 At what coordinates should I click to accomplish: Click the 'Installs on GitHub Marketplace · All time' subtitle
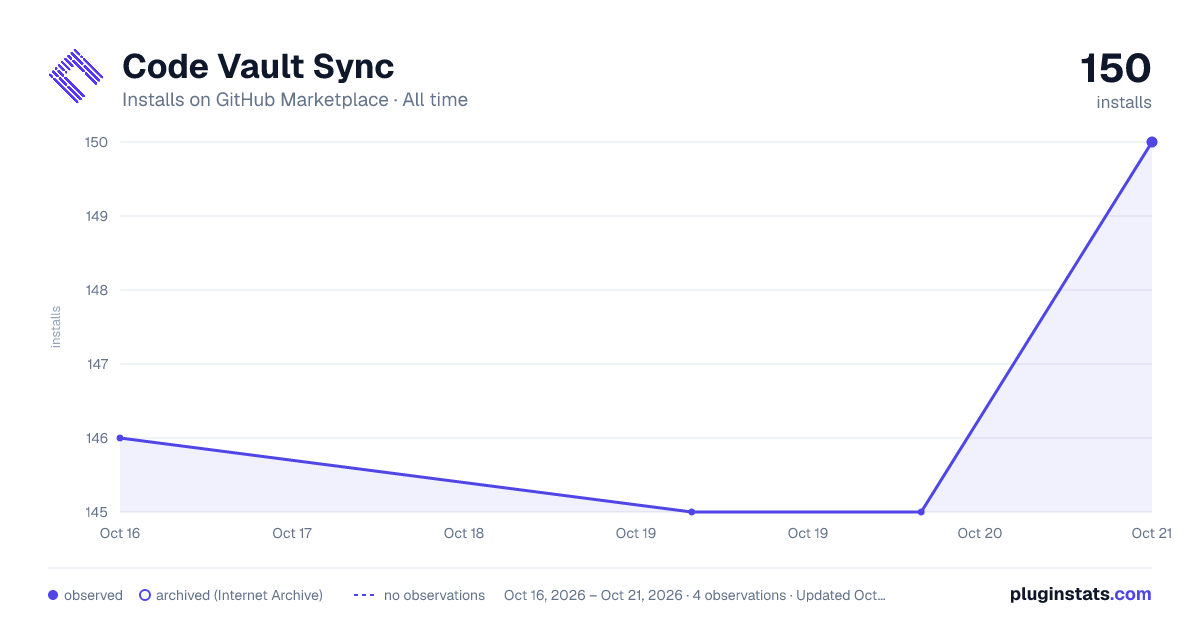[x=295, y=100]
